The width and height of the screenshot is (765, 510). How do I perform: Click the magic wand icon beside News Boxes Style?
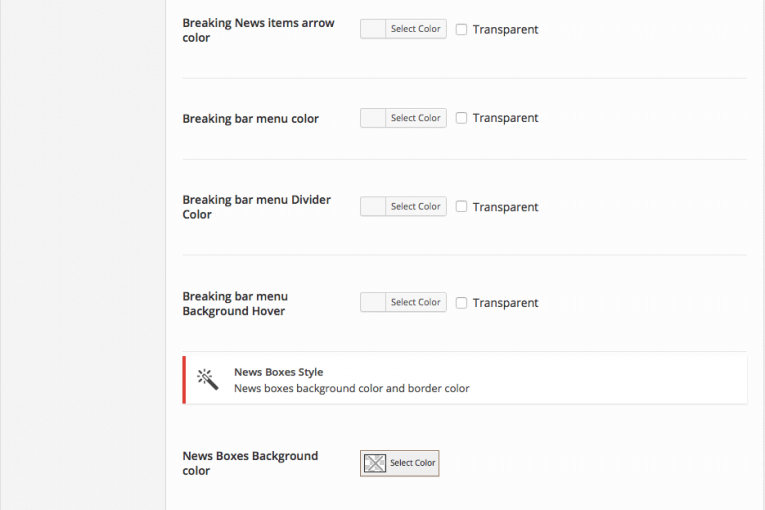(207, 379)
